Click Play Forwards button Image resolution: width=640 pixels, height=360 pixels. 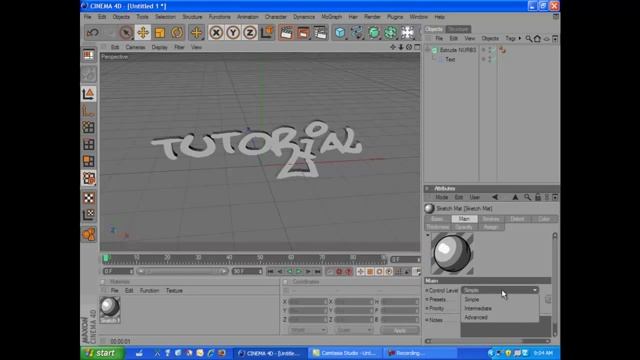point(299,272)
